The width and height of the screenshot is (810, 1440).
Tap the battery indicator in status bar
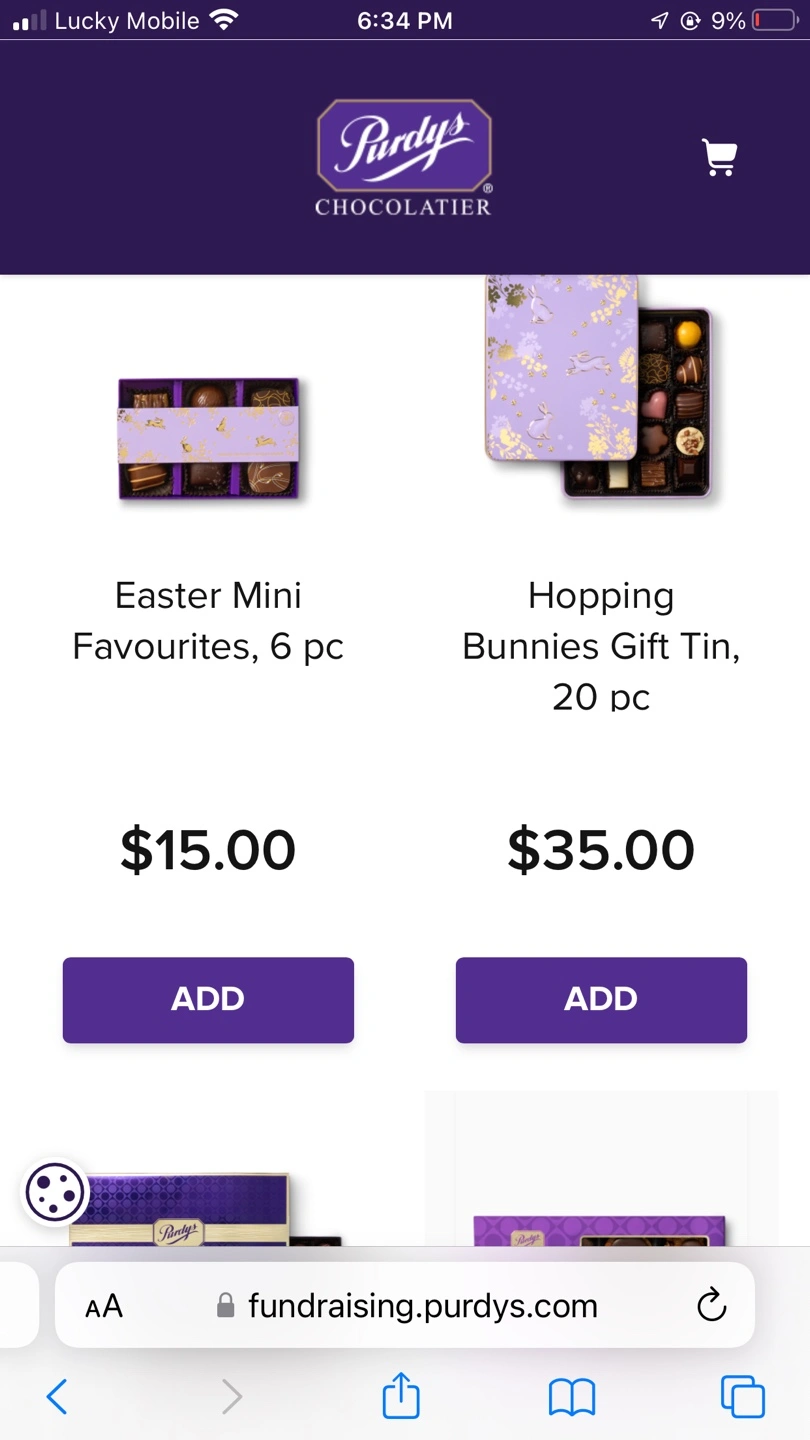point(774,20)
